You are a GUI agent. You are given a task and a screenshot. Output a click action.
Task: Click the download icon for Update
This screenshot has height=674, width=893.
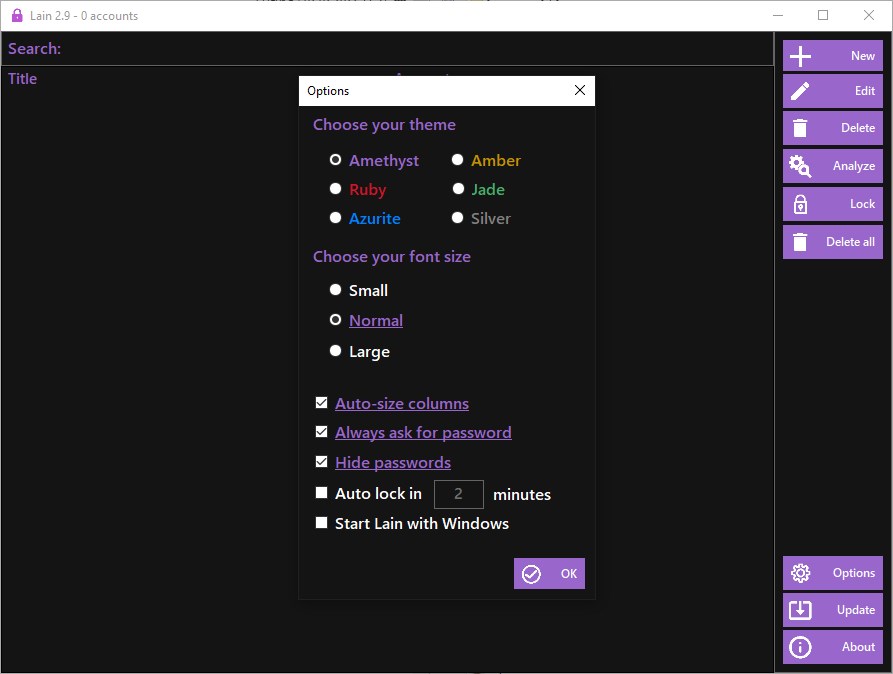click(800, 610)
